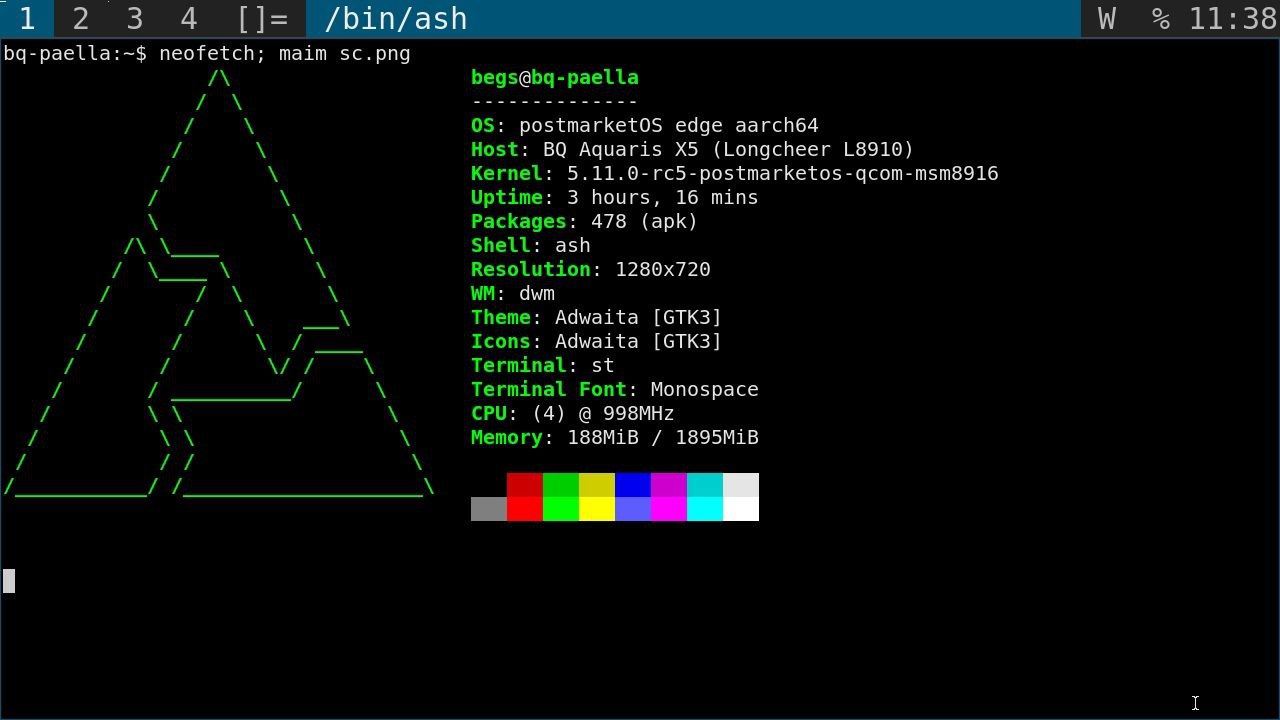Click the 'OS: postmarketOS edge aarch64' line
The width and height of the screenshot is (1280, 720).
(x=645, y=125)
